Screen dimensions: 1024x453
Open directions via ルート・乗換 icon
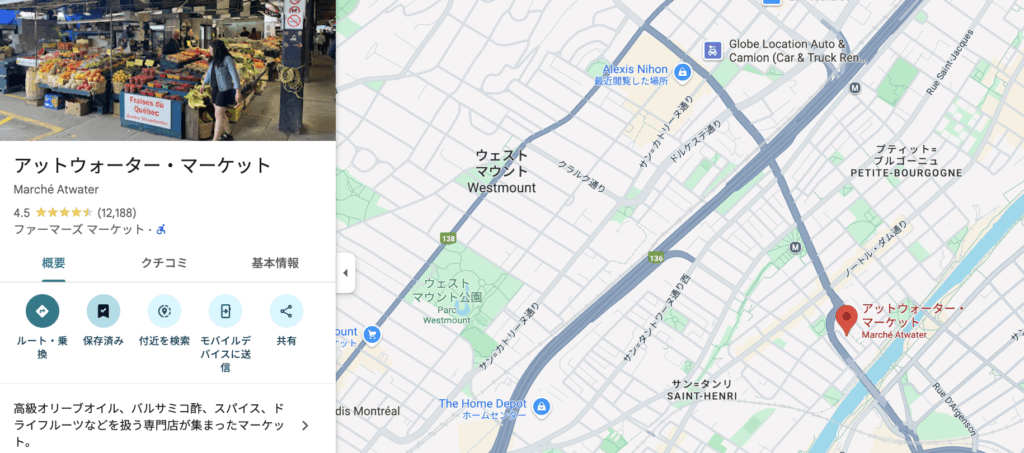[x=42, y=311]
